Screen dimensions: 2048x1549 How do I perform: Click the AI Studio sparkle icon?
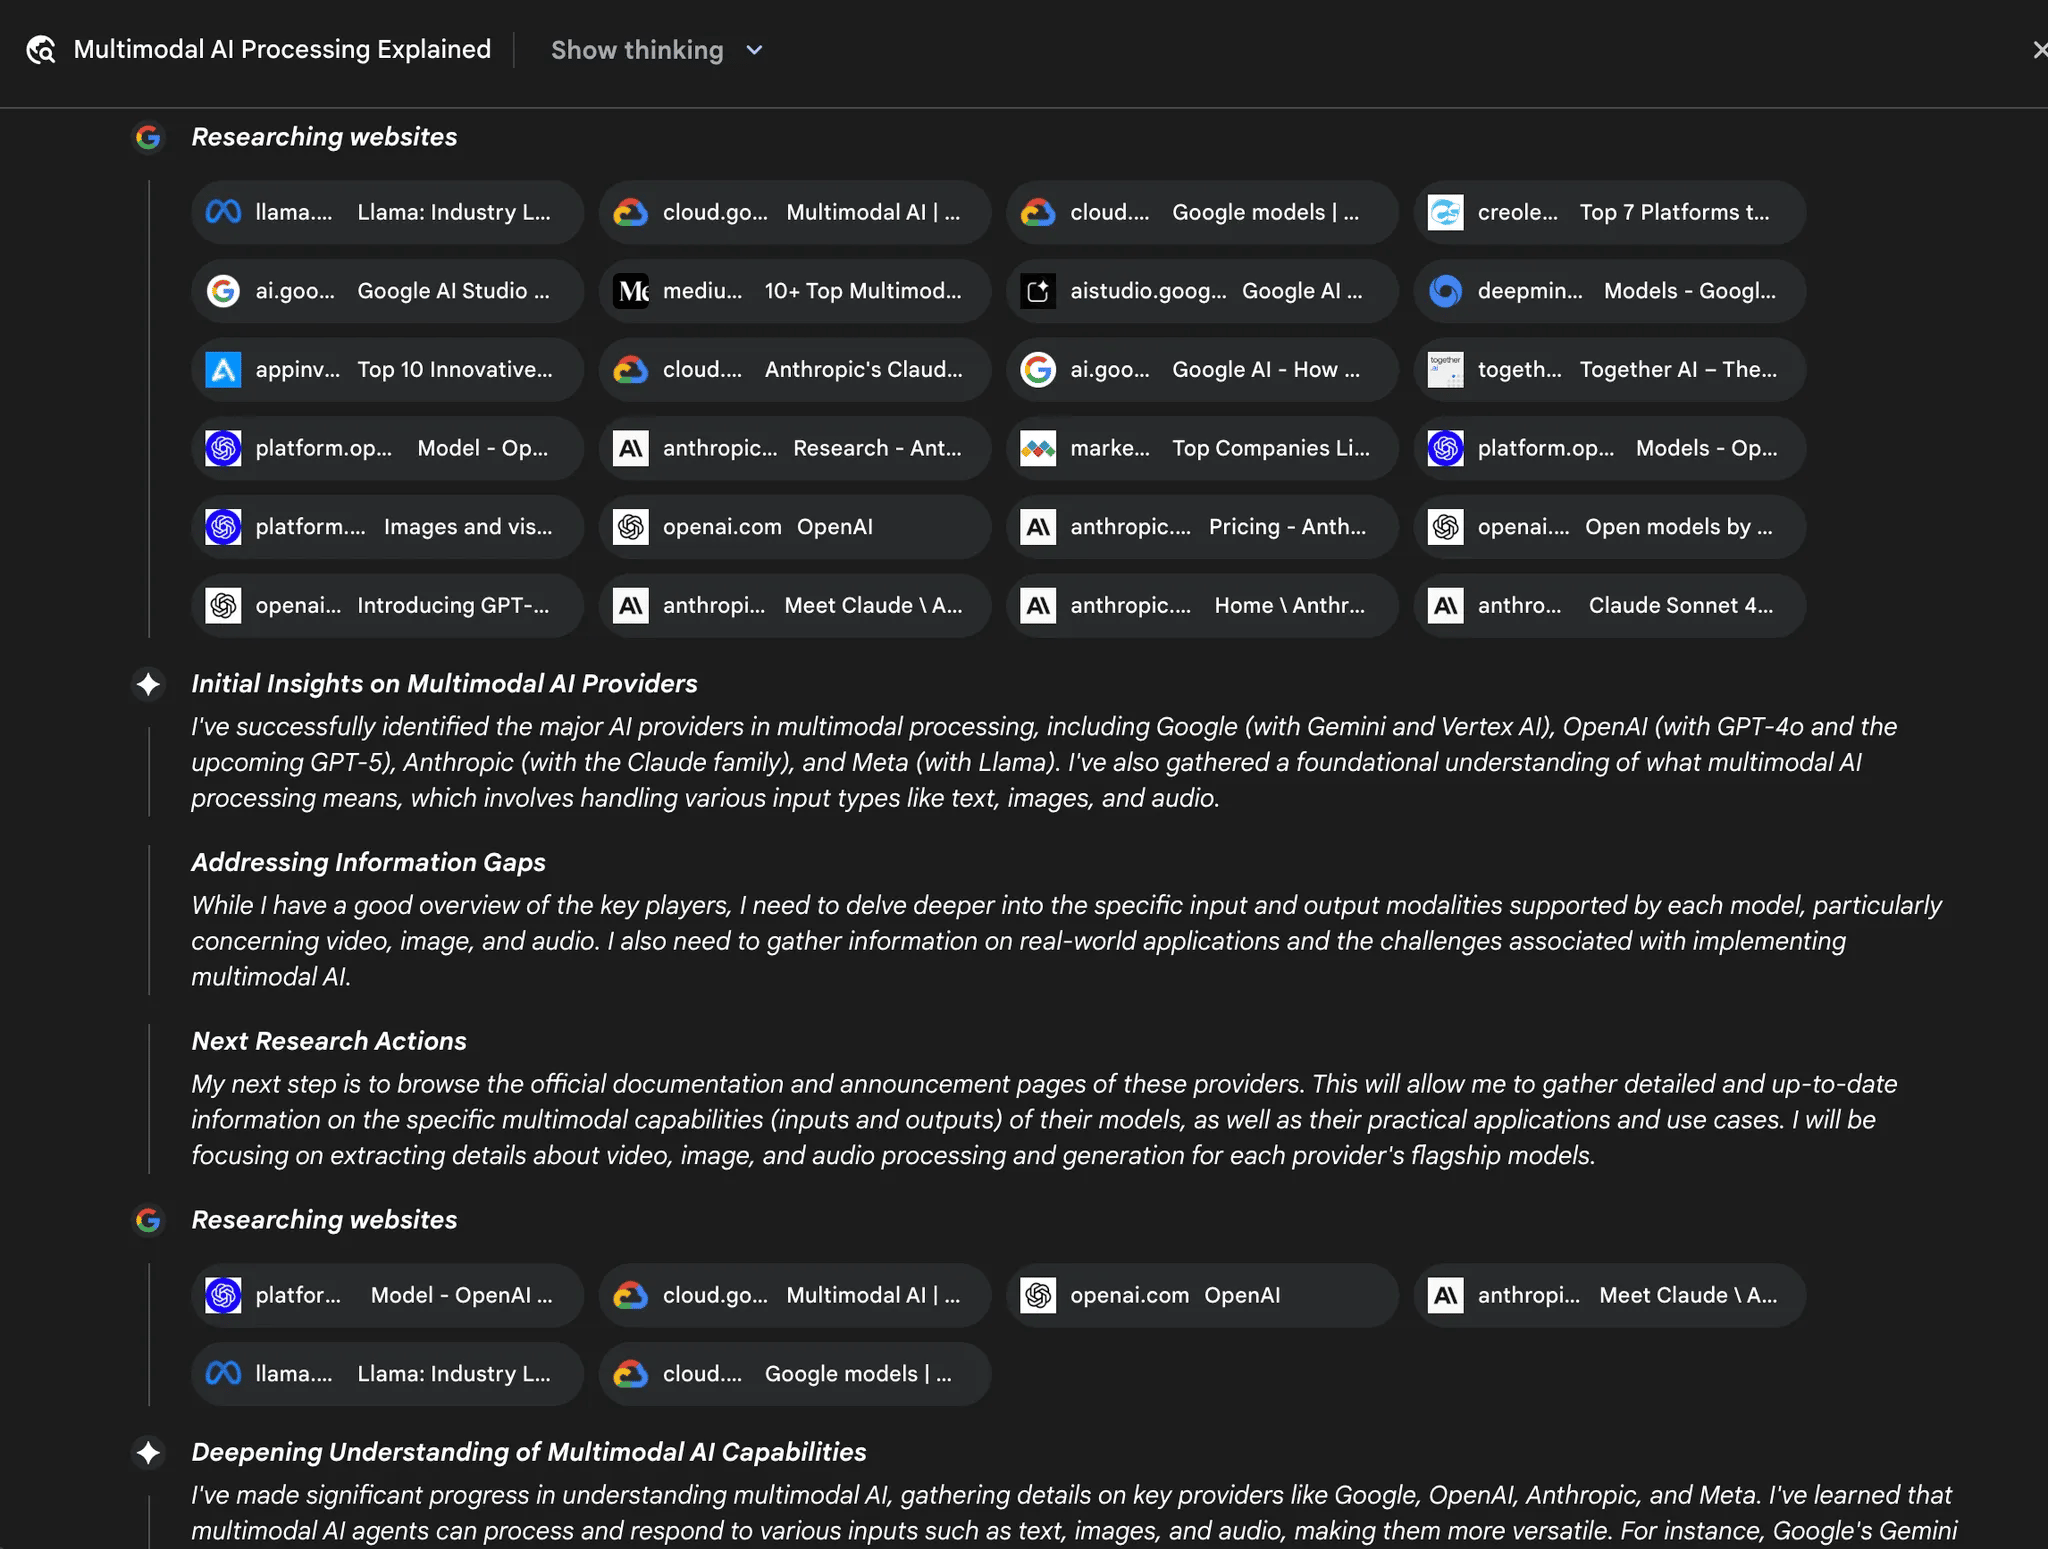pos(1038,291)
